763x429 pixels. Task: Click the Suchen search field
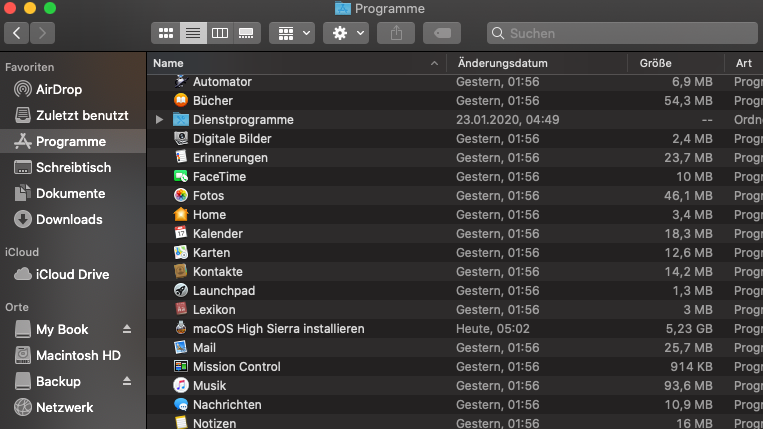coord(620,33)
